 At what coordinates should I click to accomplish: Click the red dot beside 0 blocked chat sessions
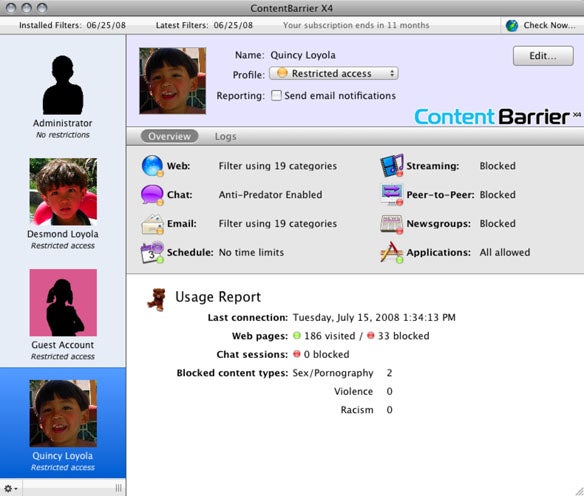(296, 354)
